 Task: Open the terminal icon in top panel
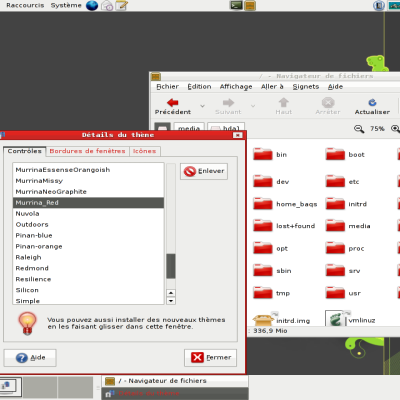[x=236, y=5]
